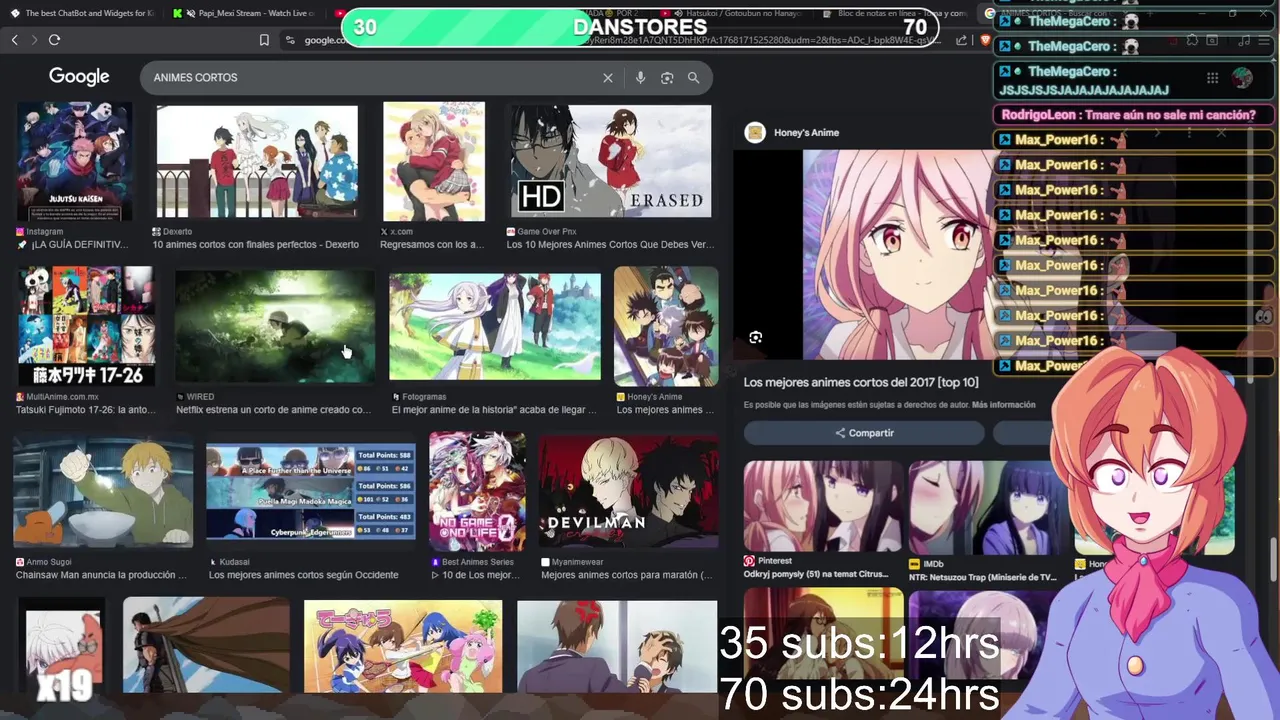Viewport: 1280px width, 720px height.
Task: Open the colorful chibi girls thumbnail
Action: tap(403, 645)
